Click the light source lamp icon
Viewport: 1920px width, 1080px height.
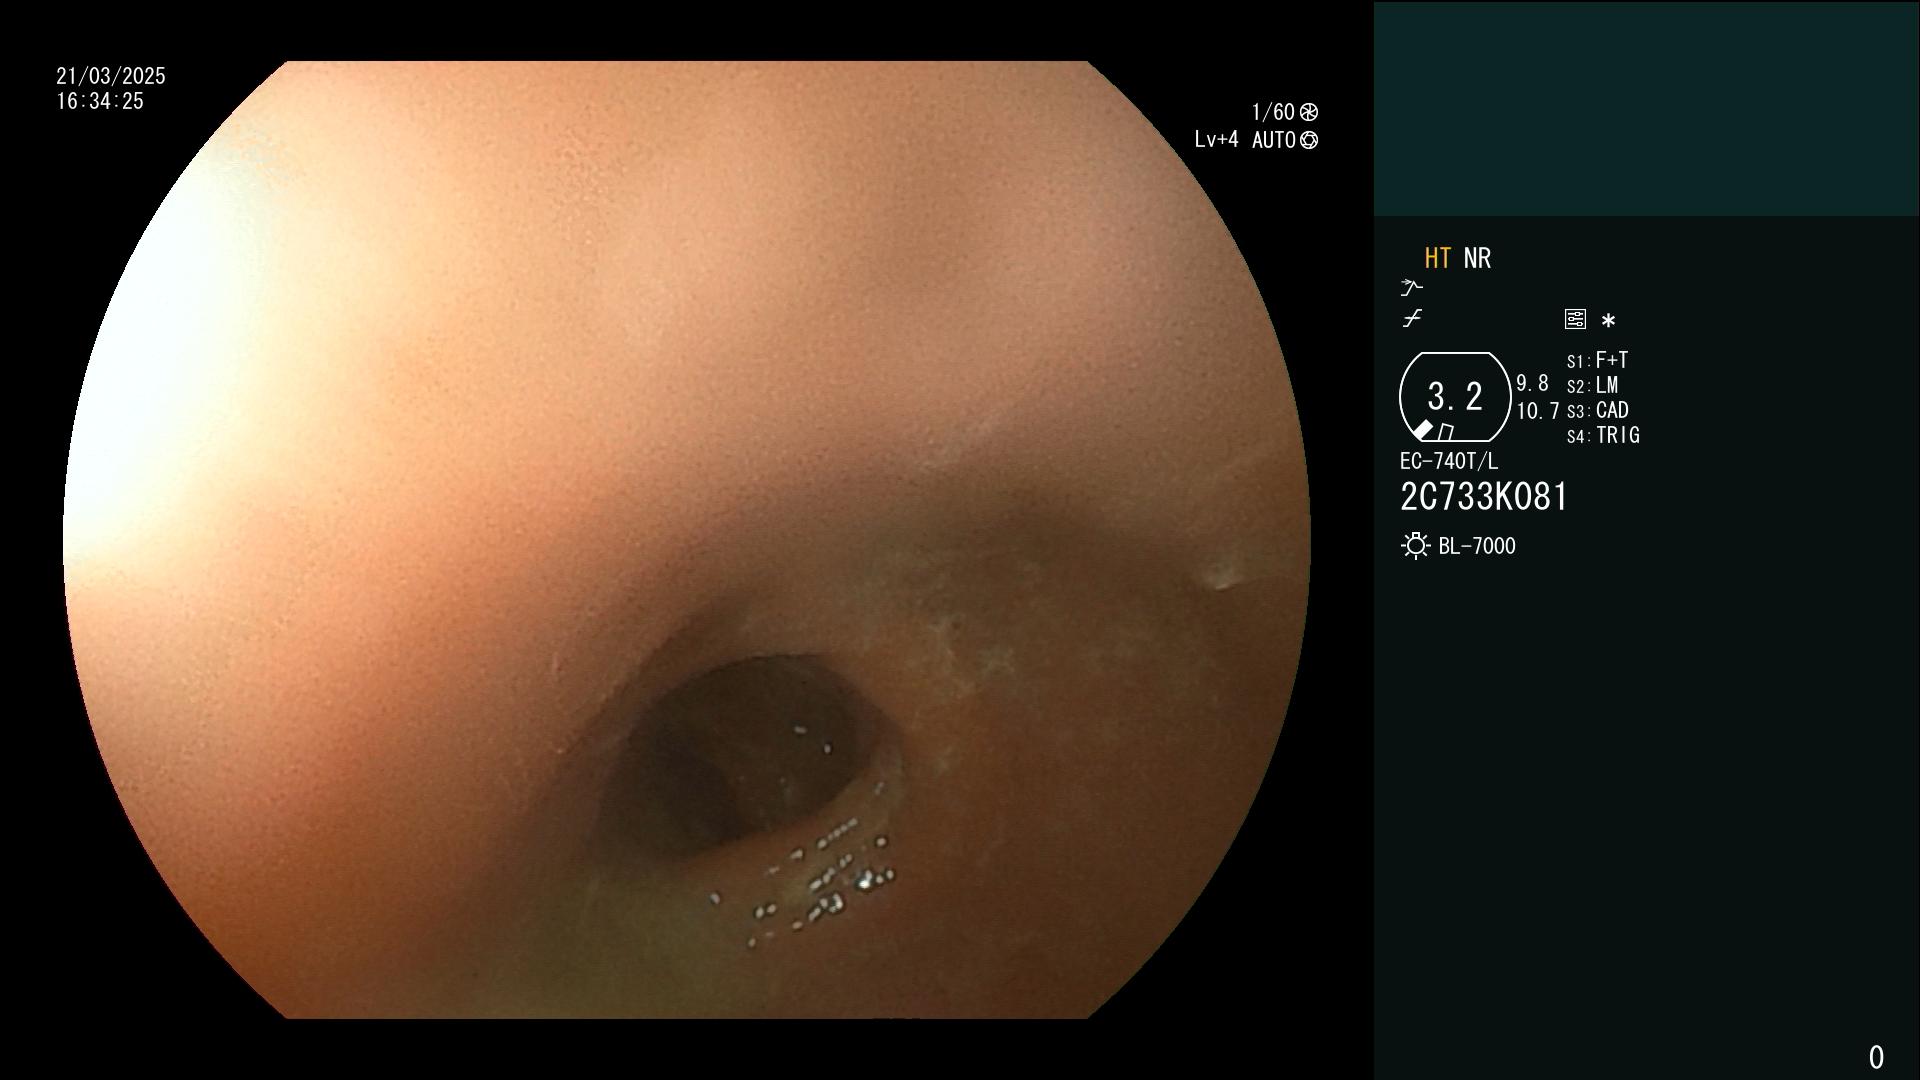click(x=1415, y=546)
